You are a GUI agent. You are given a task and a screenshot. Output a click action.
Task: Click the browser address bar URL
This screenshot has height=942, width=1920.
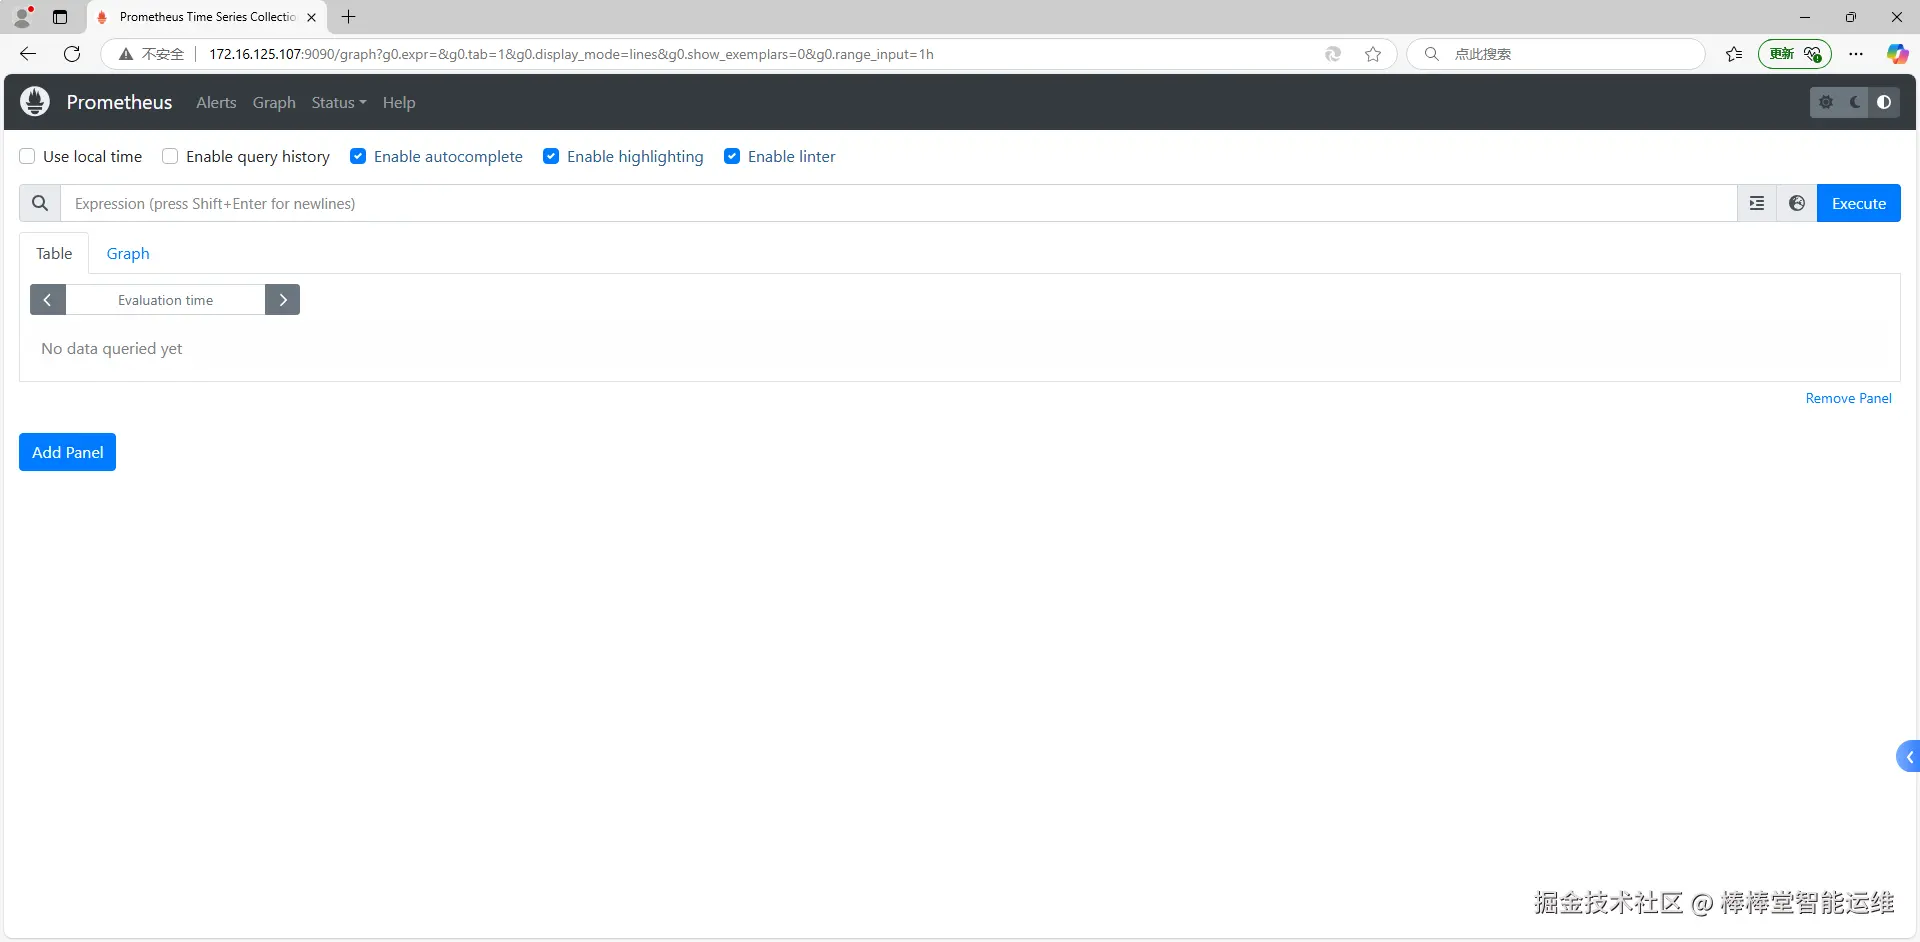(571, 54)
